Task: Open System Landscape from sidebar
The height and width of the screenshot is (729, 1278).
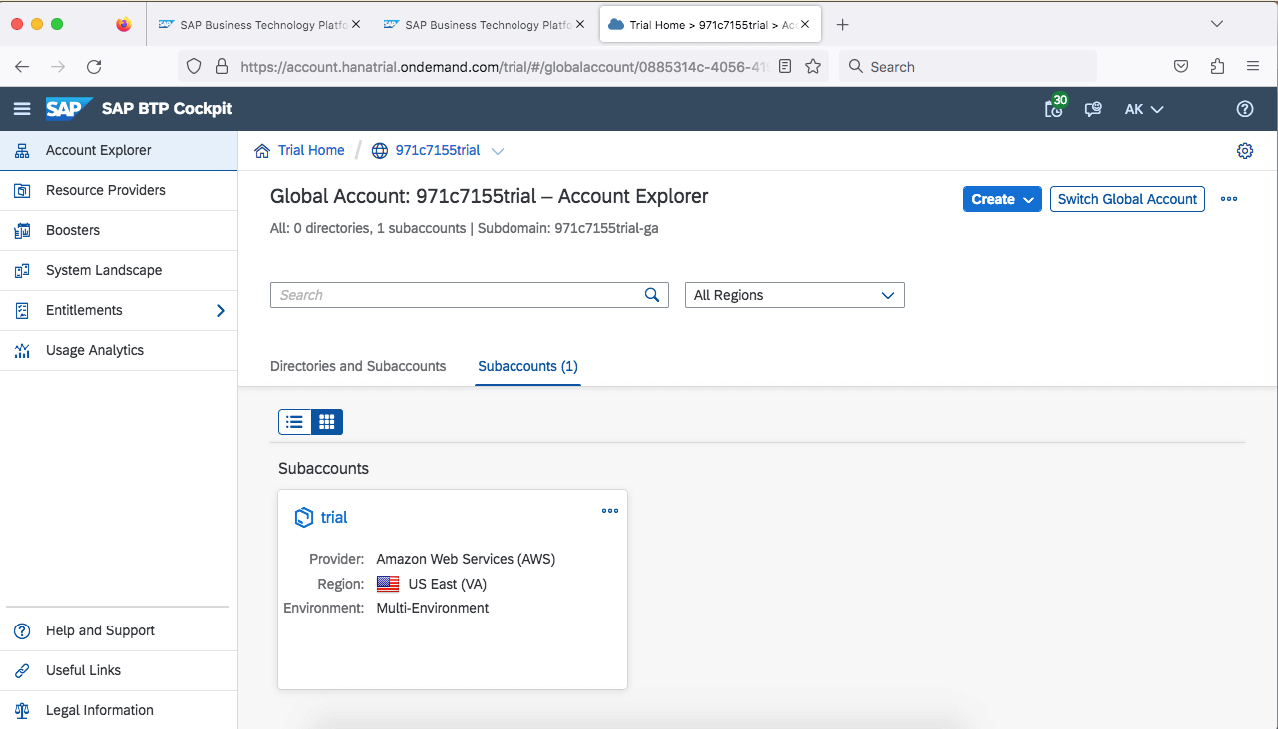Action: (101, 270)
